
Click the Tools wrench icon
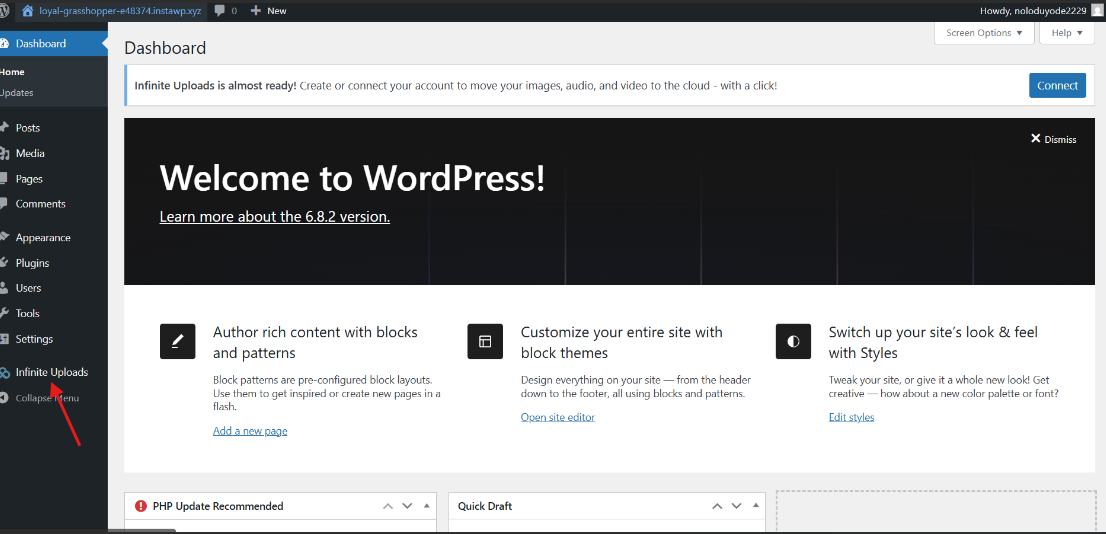pos(4,313)
